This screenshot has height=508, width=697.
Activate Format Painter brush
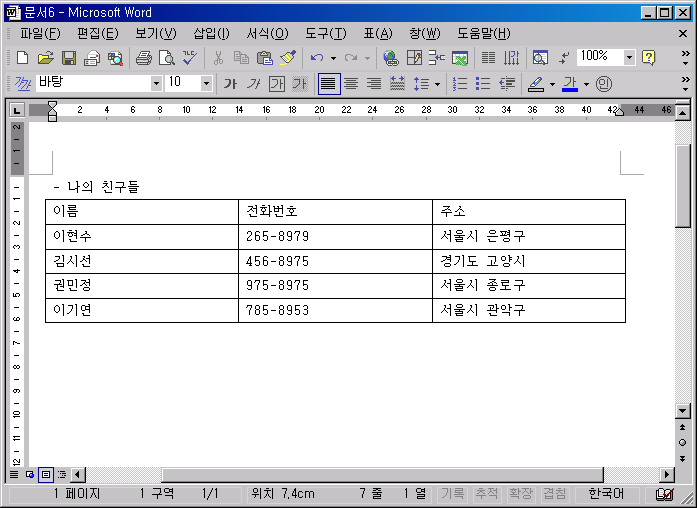(x=288, y=58)
